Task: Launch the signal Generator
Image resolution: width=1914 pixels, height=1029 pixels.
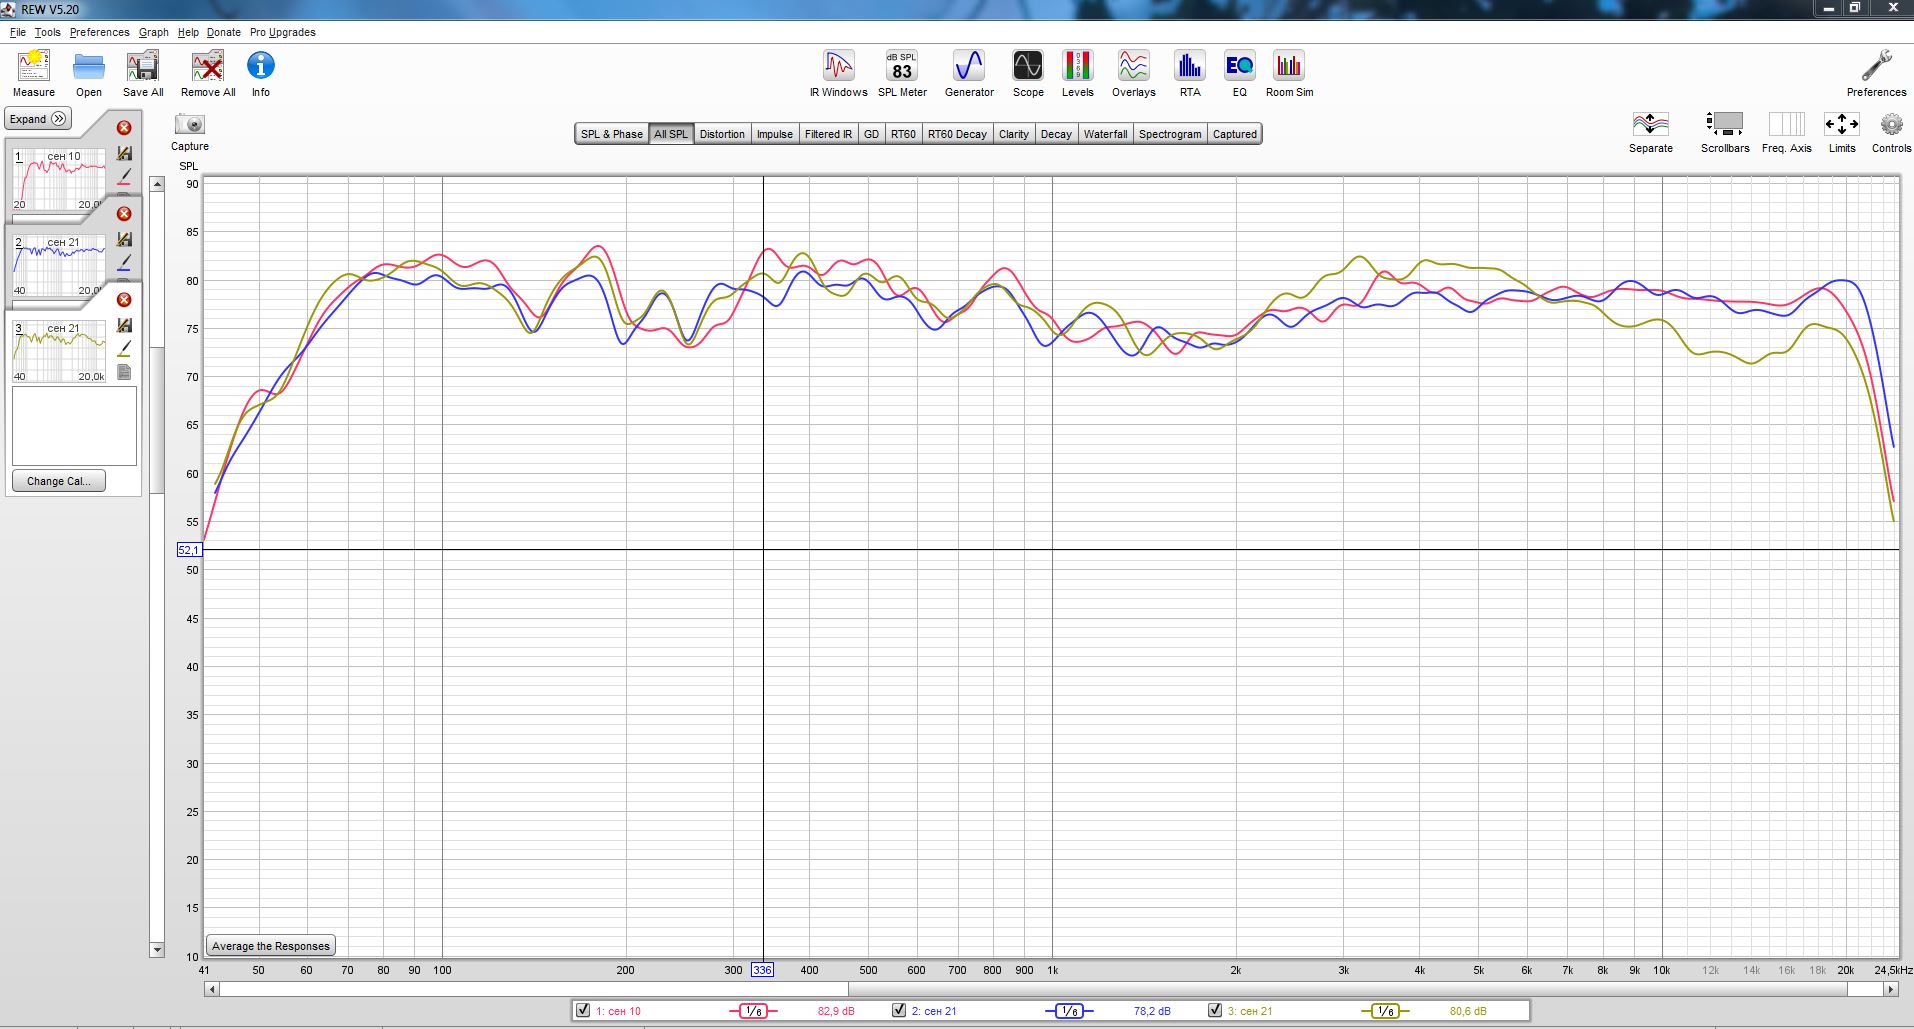Action: 969,73
